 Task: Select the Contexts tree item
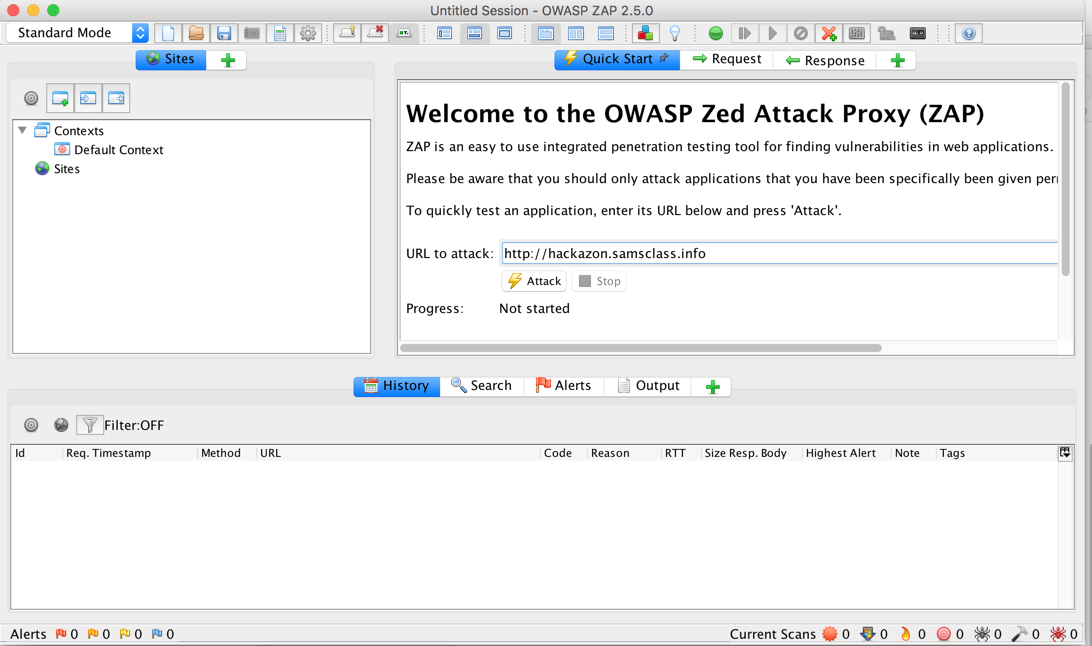[69, 130]
